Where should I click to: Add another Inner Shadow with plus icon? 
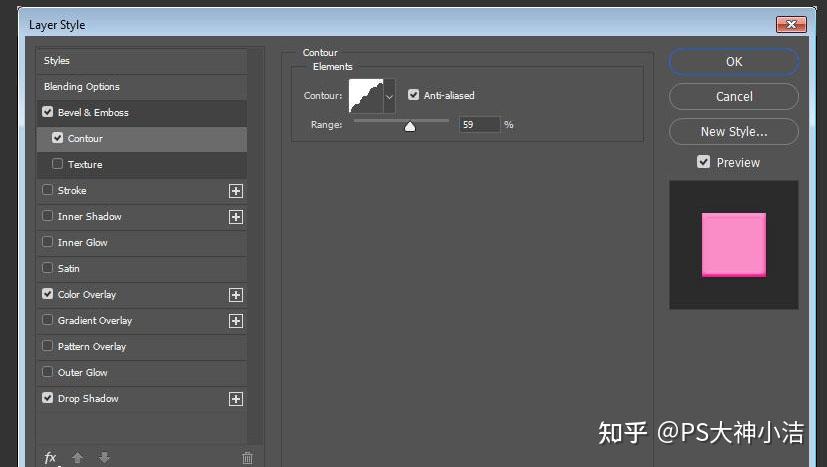(x=236, y=217)
